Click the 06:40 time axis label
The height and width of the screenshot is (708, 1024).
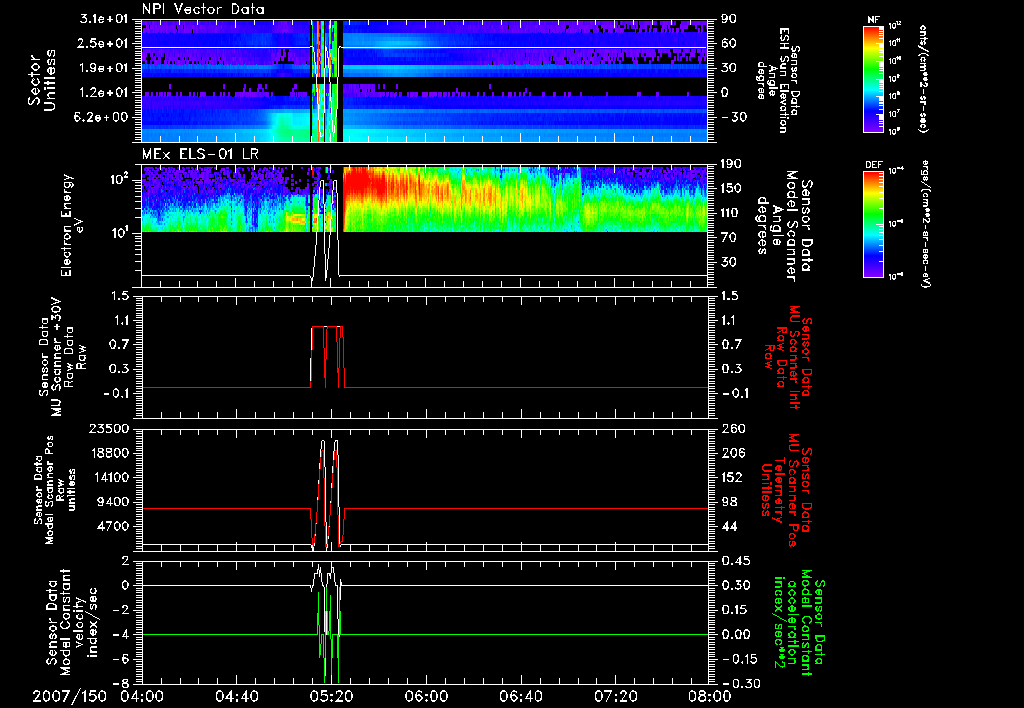point(519,696)
